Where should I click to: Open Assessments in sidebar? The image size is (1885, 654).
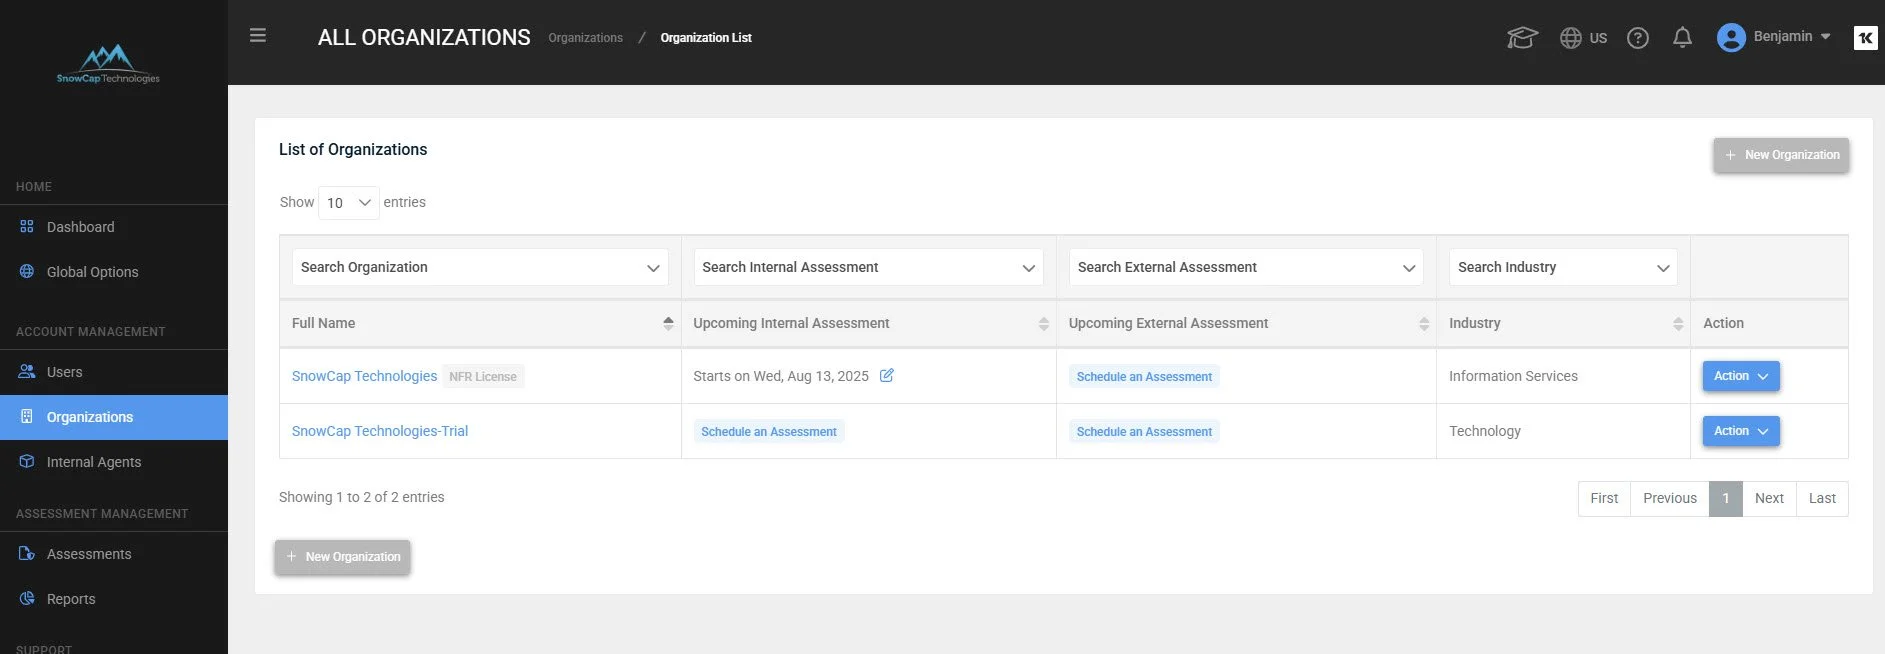click(114, 554)
